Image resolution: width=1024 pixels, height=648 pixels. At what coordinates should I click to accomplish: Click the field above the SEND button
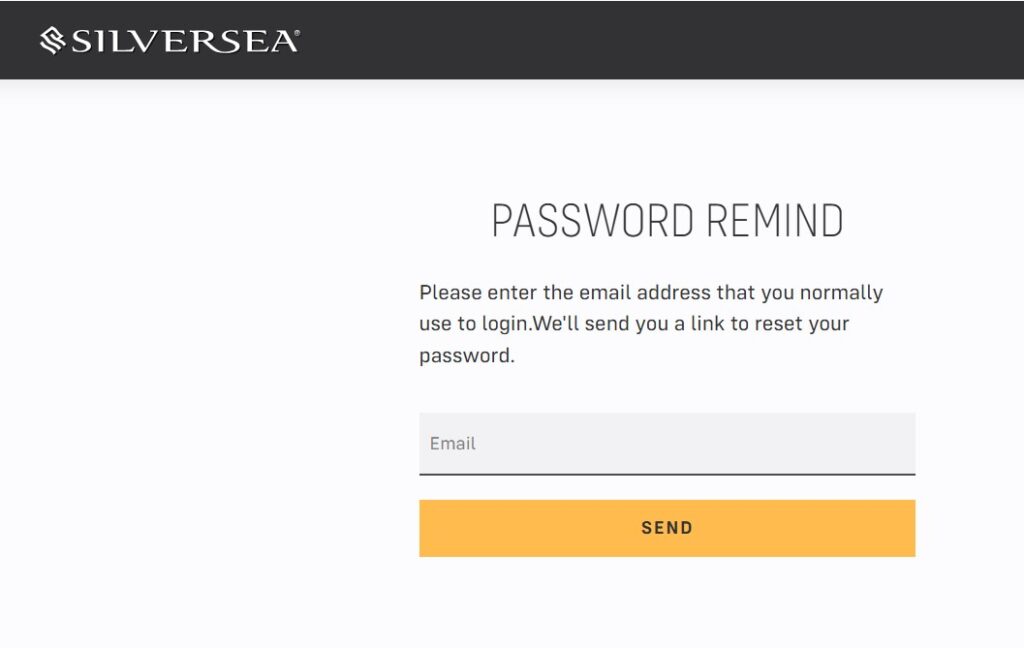tap(666, 443)
